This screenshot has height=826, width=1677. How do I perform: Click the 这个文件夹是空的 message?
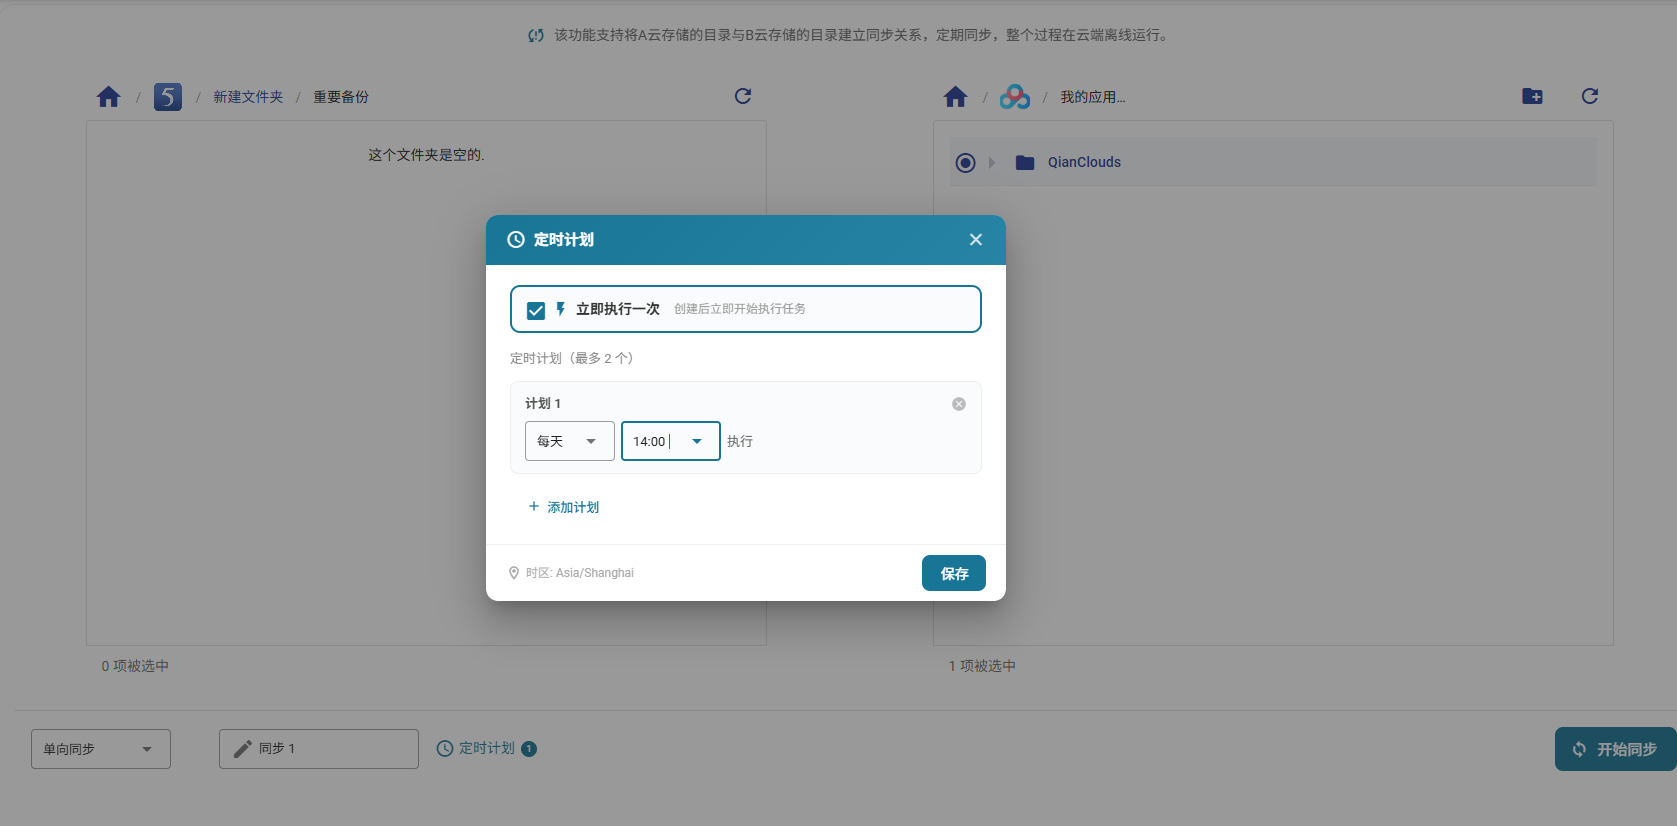coord(426,155)
